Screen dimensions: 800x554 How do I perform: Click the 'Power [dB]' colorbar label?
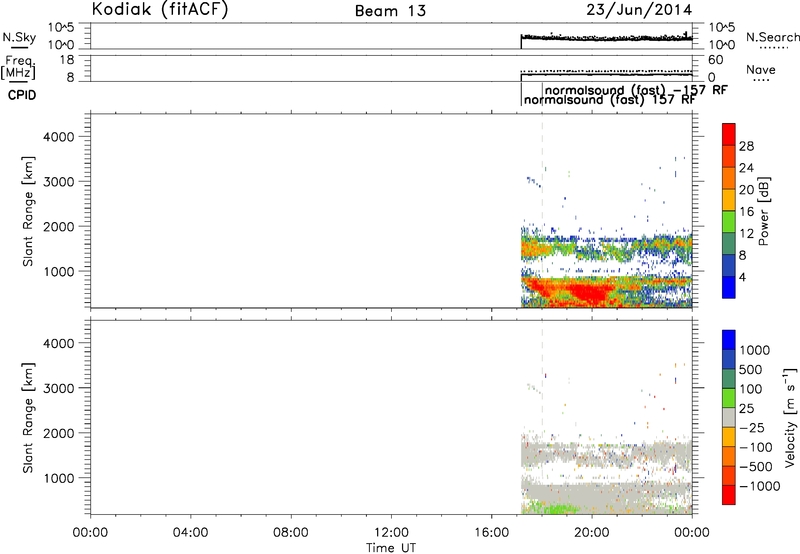(x=763, y=211)
